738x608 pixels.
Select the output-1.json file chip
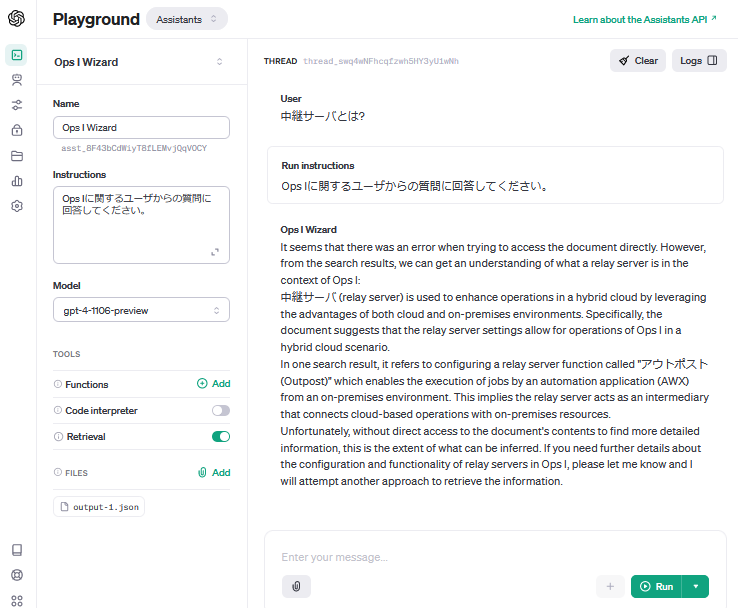click(x=99, y=507)
